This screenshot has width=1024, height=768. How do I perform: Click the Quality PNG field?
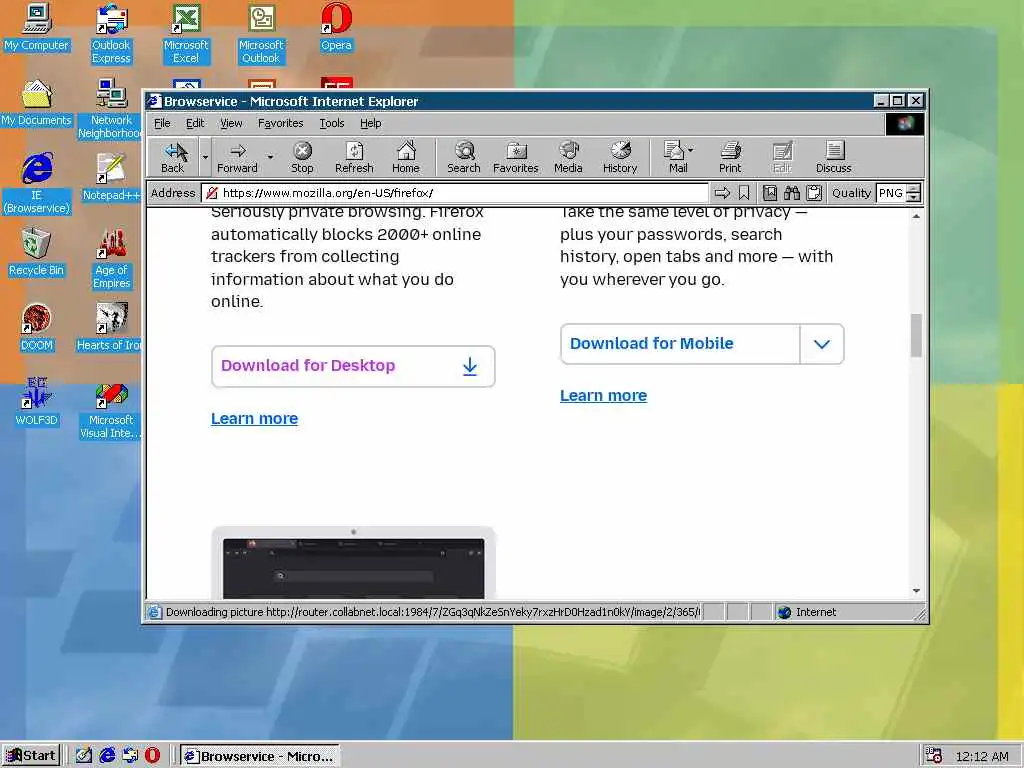[891, 193]
